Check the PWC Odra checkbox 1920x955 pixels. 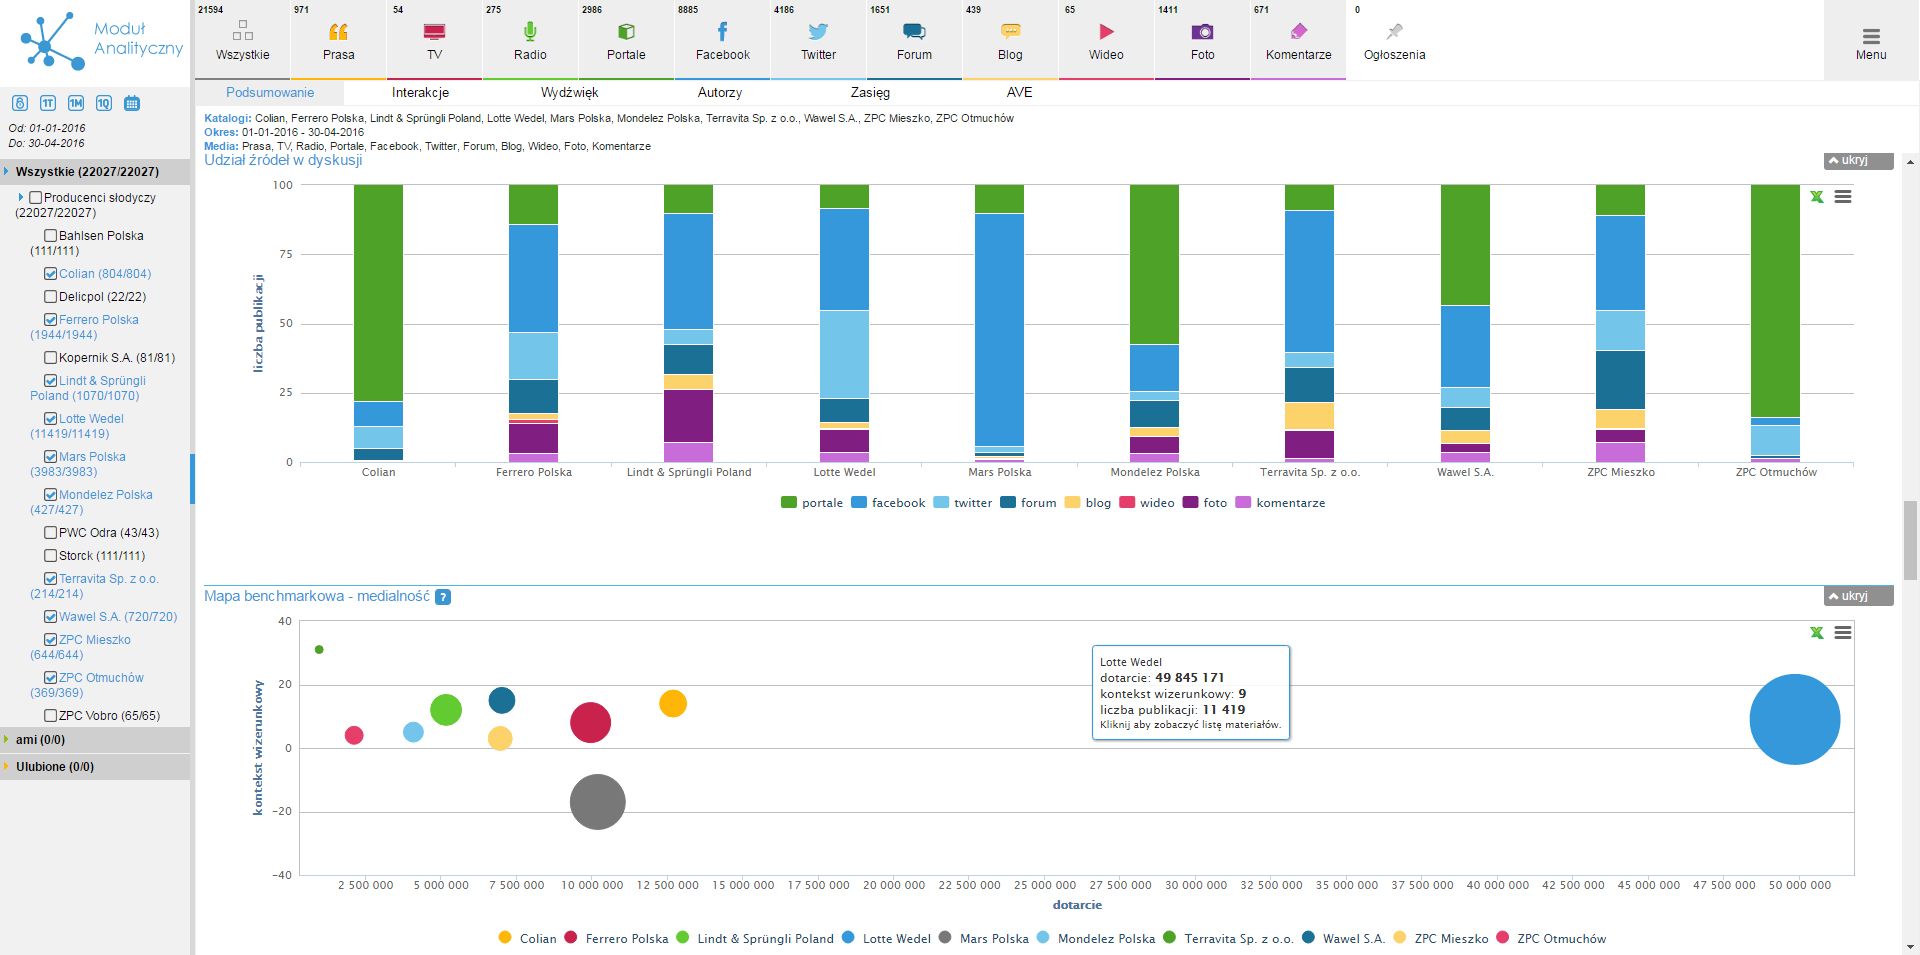(x=50, y=533)
